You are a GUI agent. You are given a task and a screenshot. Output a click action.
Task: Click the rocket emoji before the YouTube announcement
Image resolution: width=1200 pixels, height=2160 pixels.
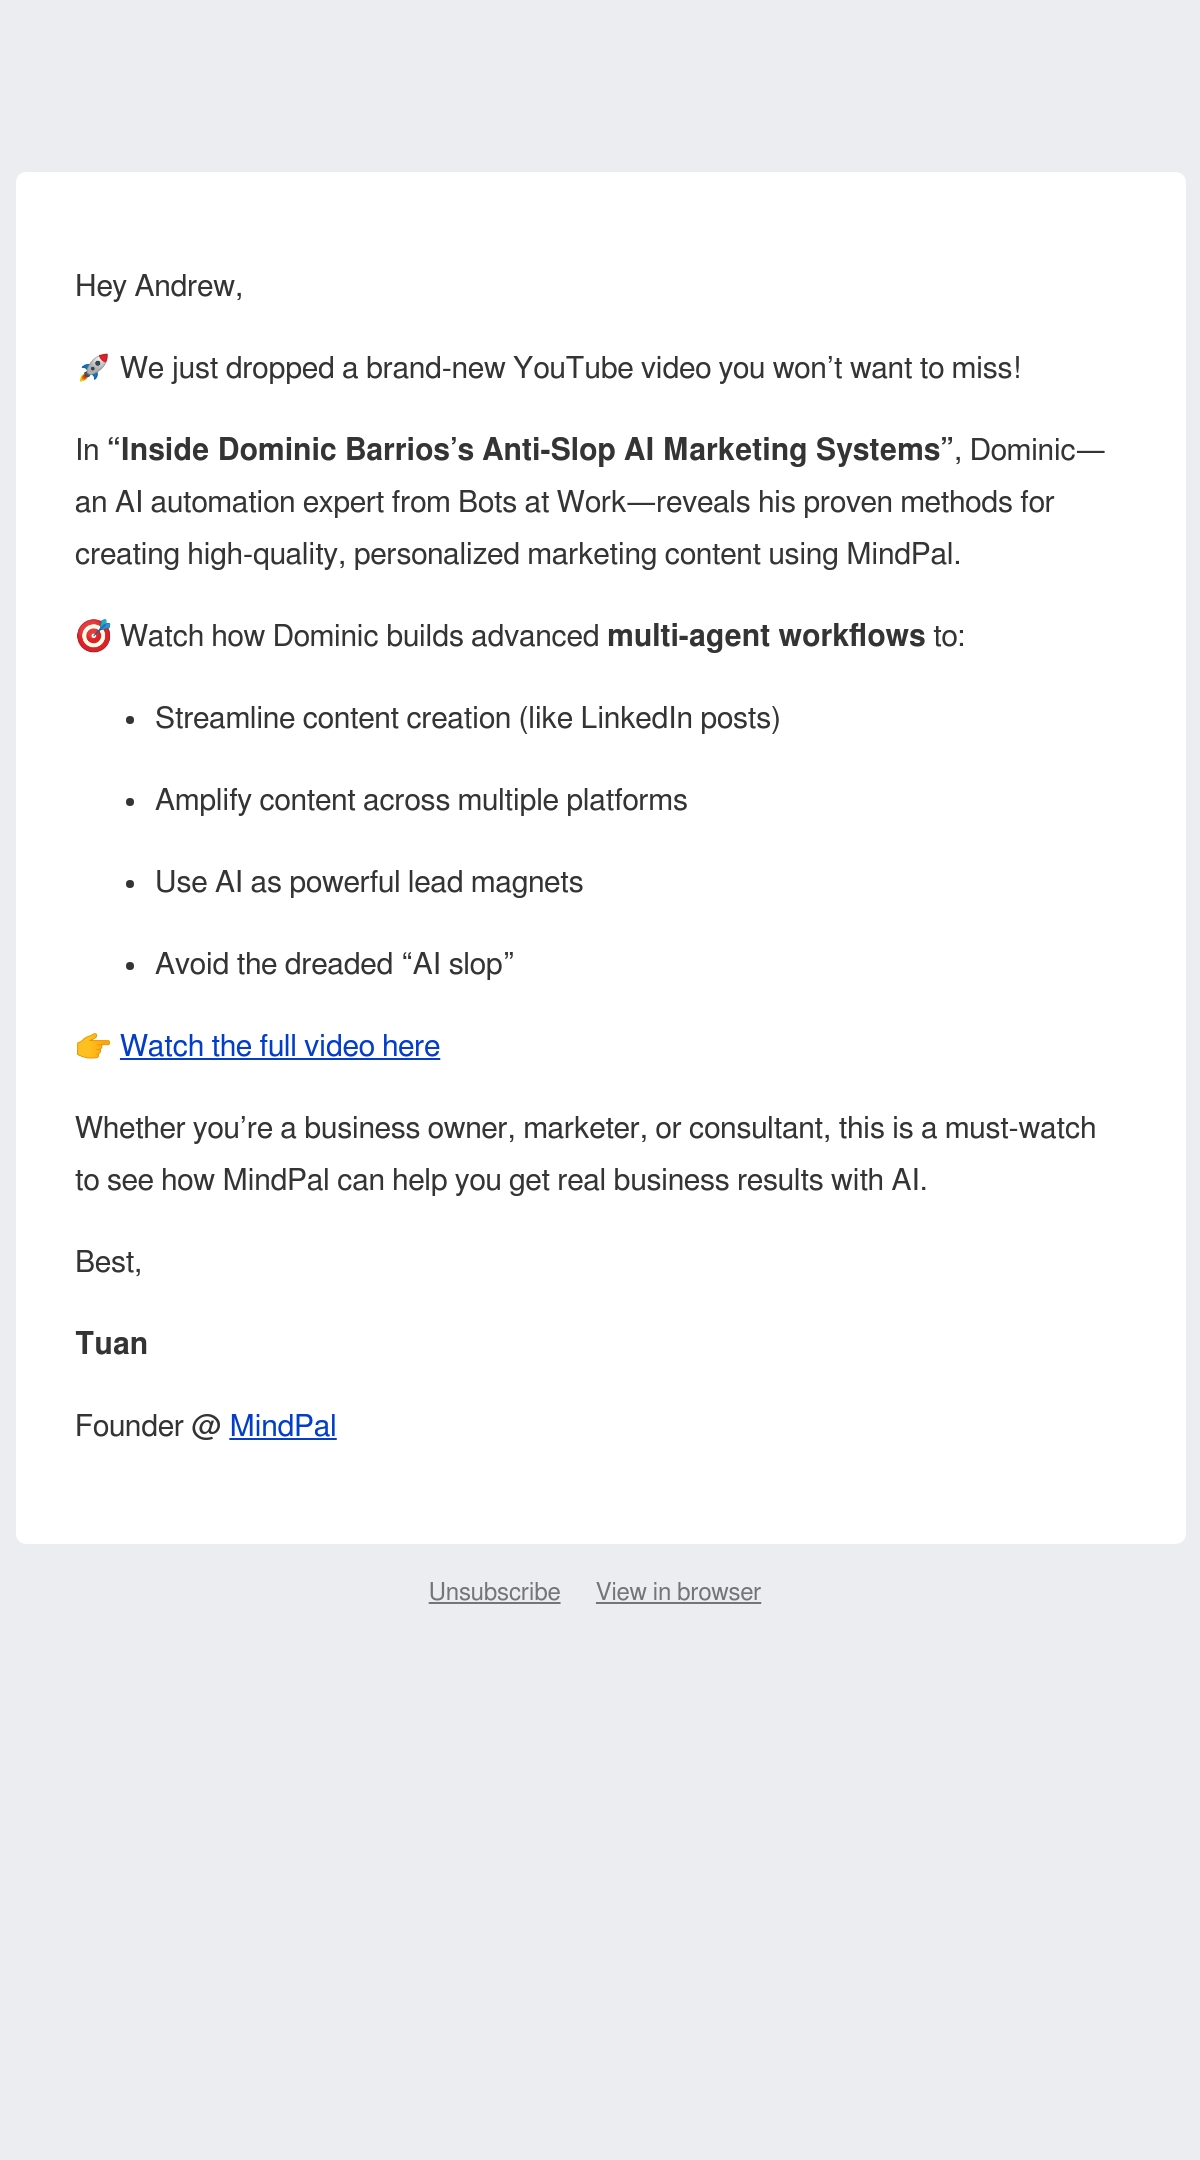pyautogui.click(x=93, y=368)
